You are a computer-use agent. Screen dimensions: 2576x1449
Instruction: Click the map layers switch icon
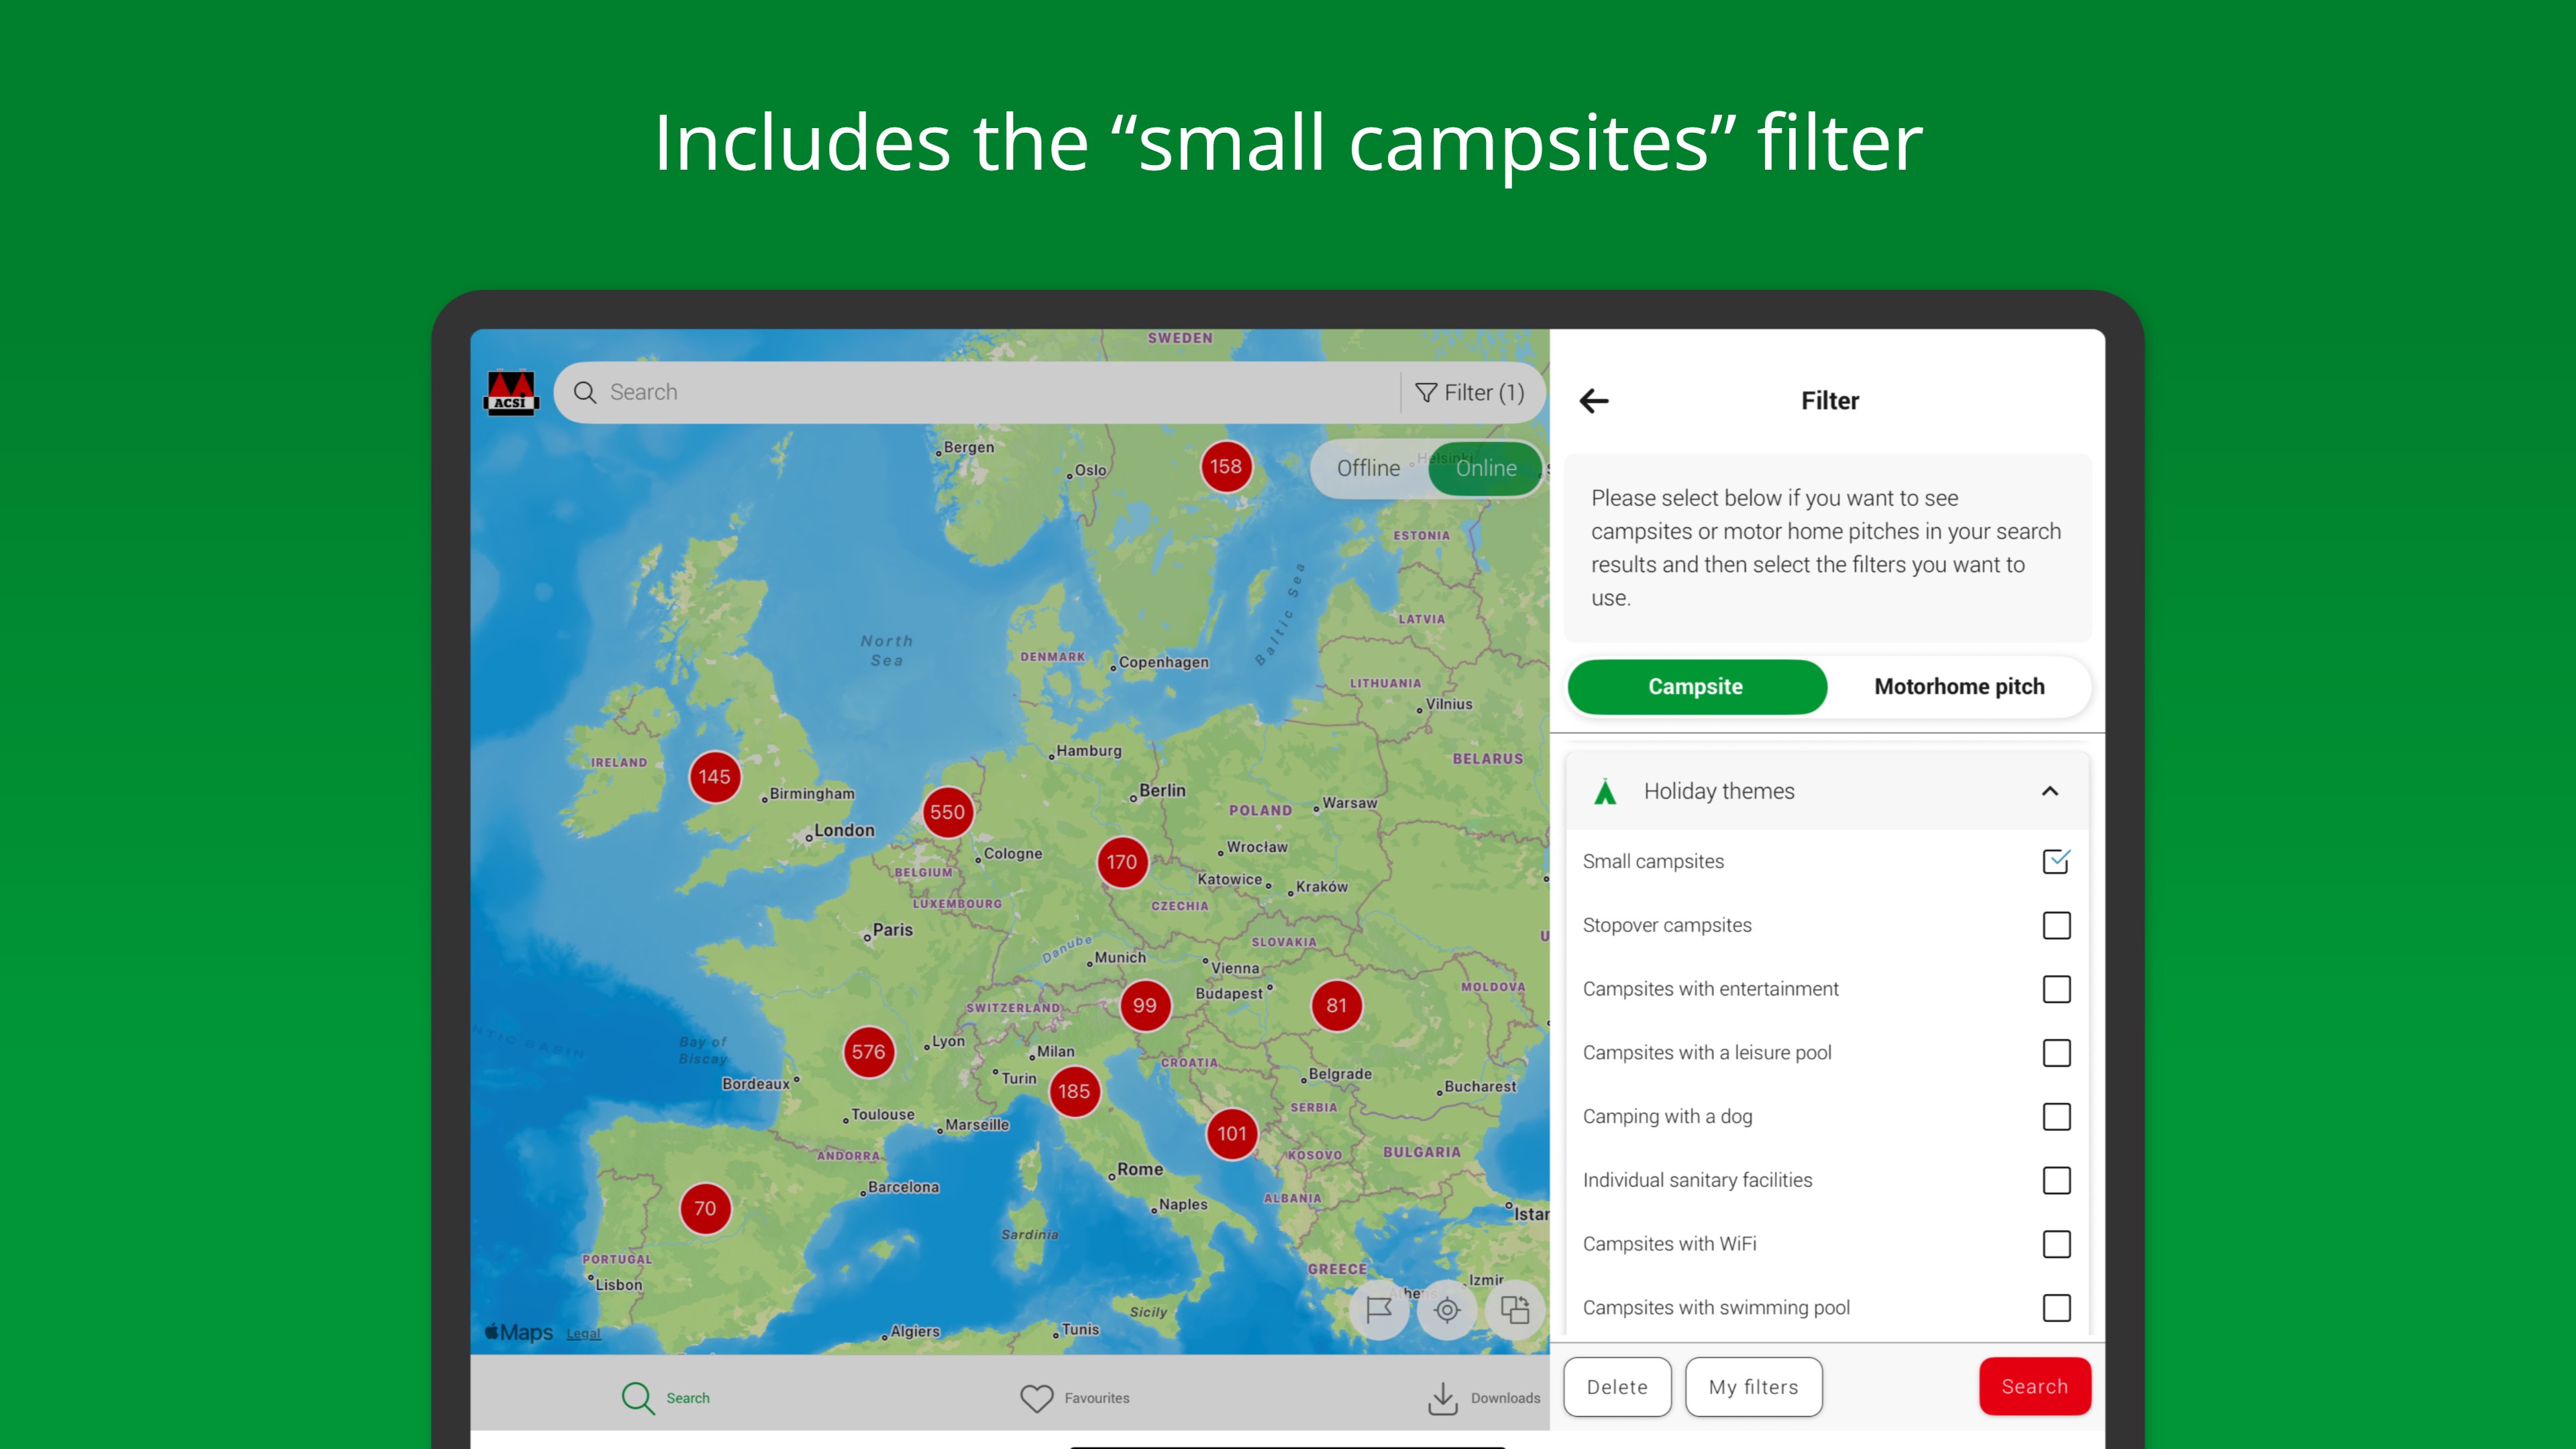(1515, 1309)
